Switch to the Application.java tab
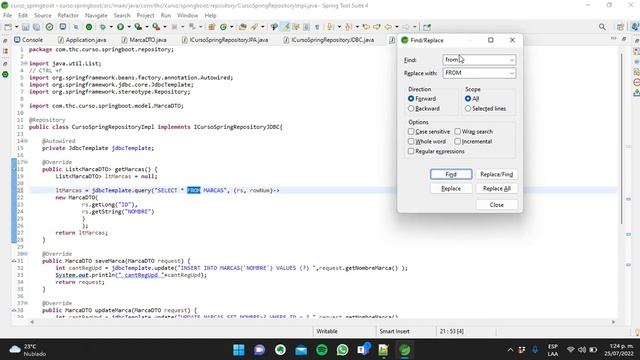This screenshot has height=360, width=640. click(82, 40)
